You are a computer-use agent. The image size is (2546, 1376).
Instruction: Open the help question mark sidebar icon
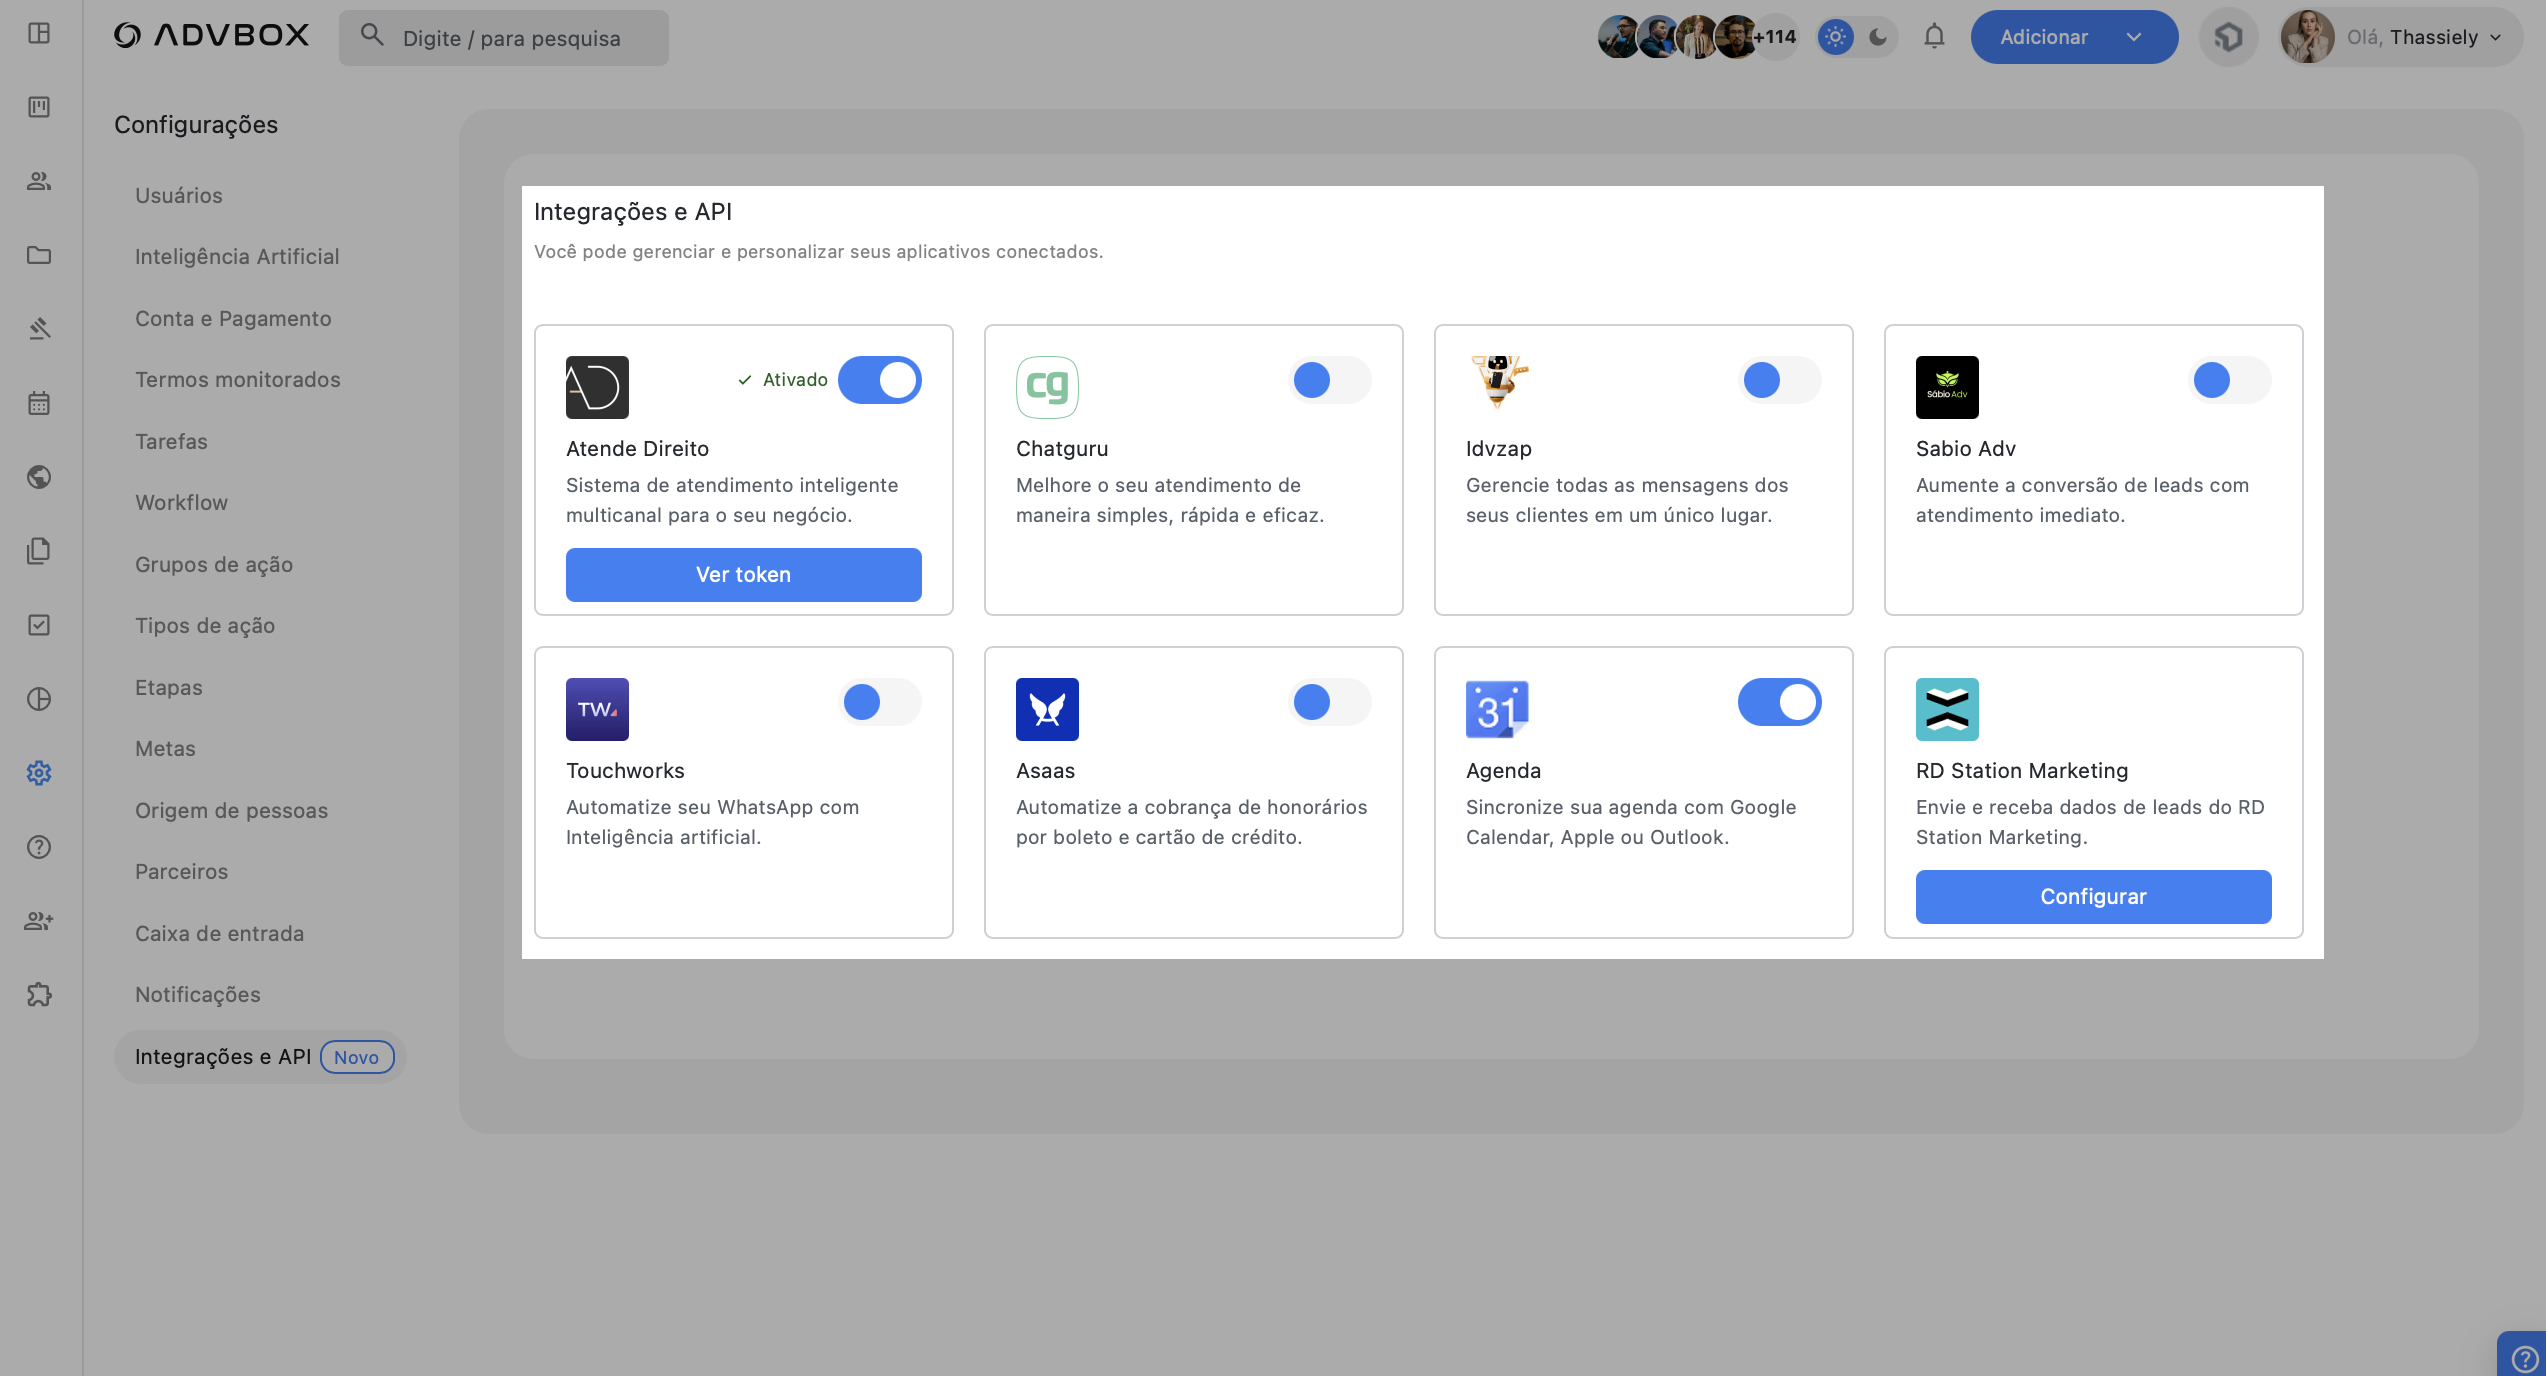click(x=39, y=847)
